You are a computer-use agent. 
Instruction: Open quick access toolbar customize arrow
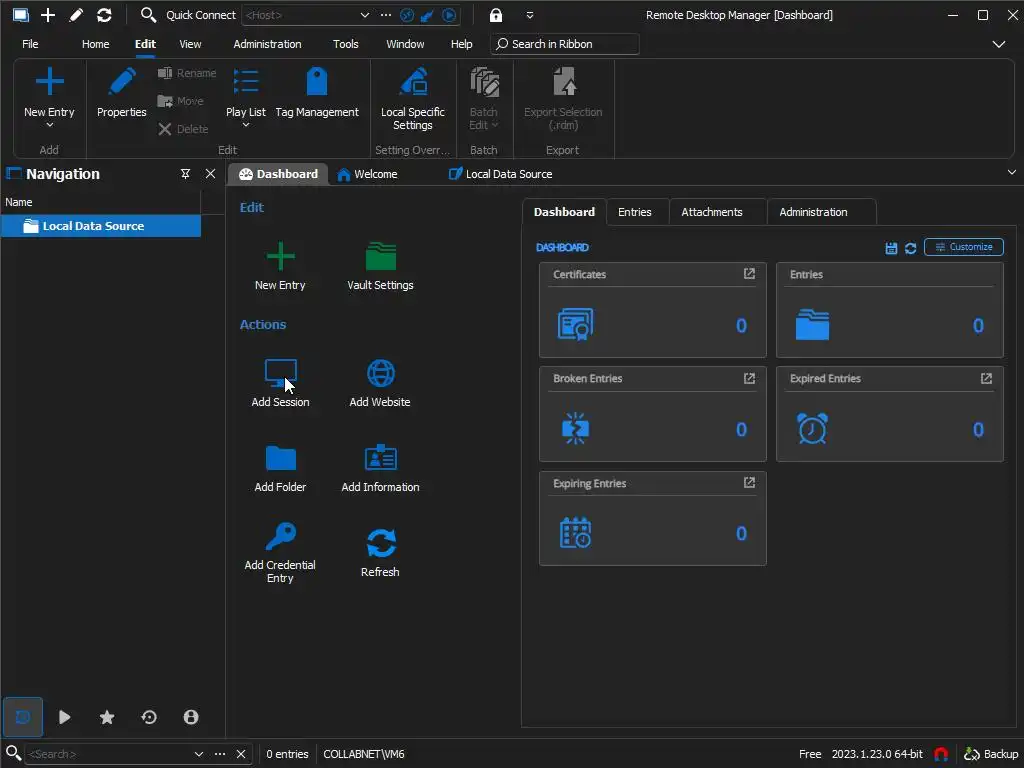pyautogui.click(x=530, y=15)
